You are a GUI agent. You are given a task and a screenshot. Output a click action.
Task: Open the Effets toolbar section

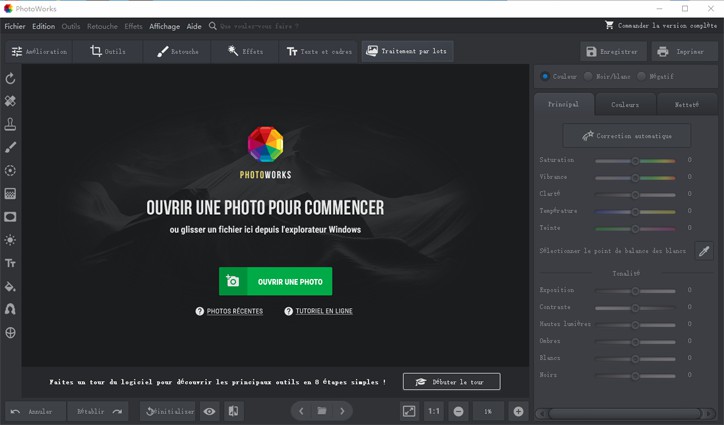[245, 52]
